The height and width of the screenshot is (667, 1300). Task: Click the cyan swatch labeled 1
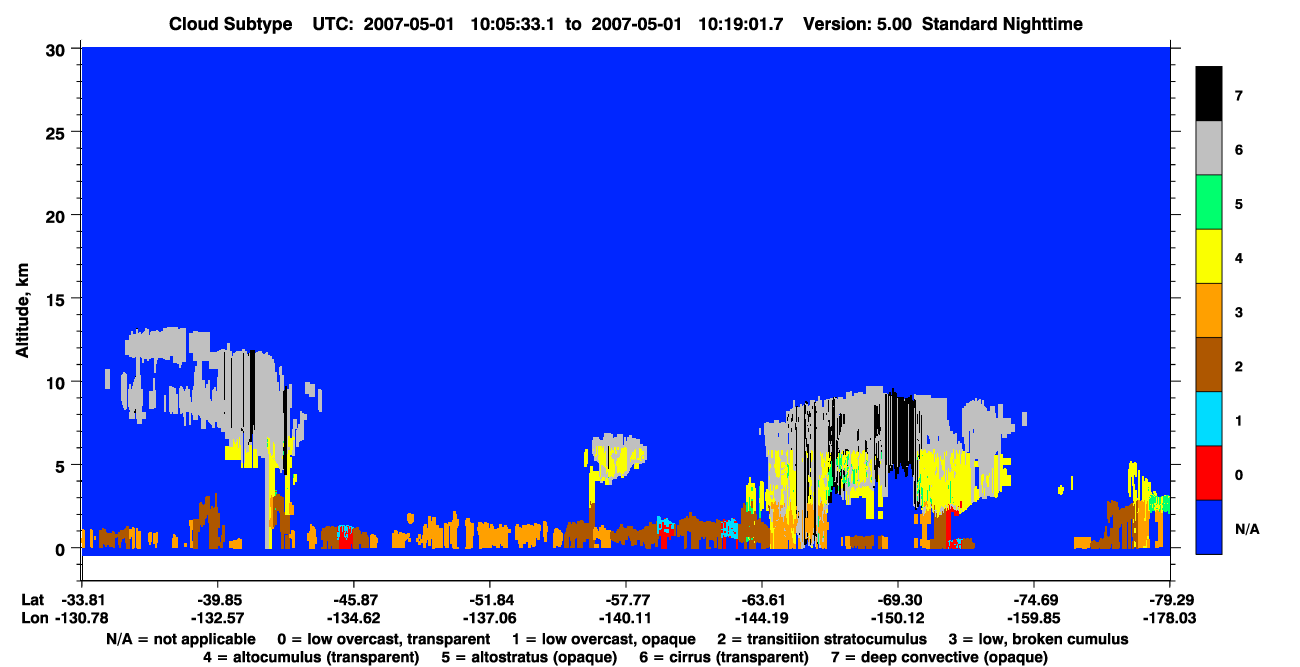click(1209, 419)
